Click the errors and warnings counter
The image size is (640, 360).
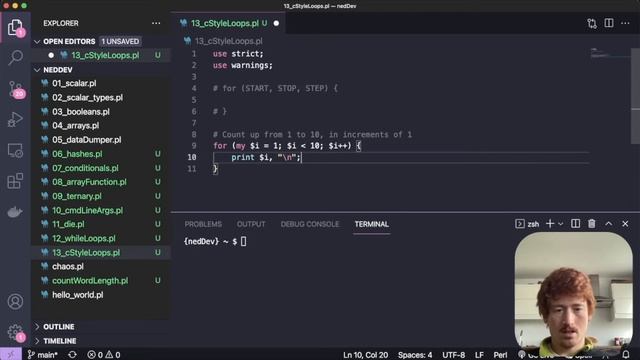pos(104,355)
